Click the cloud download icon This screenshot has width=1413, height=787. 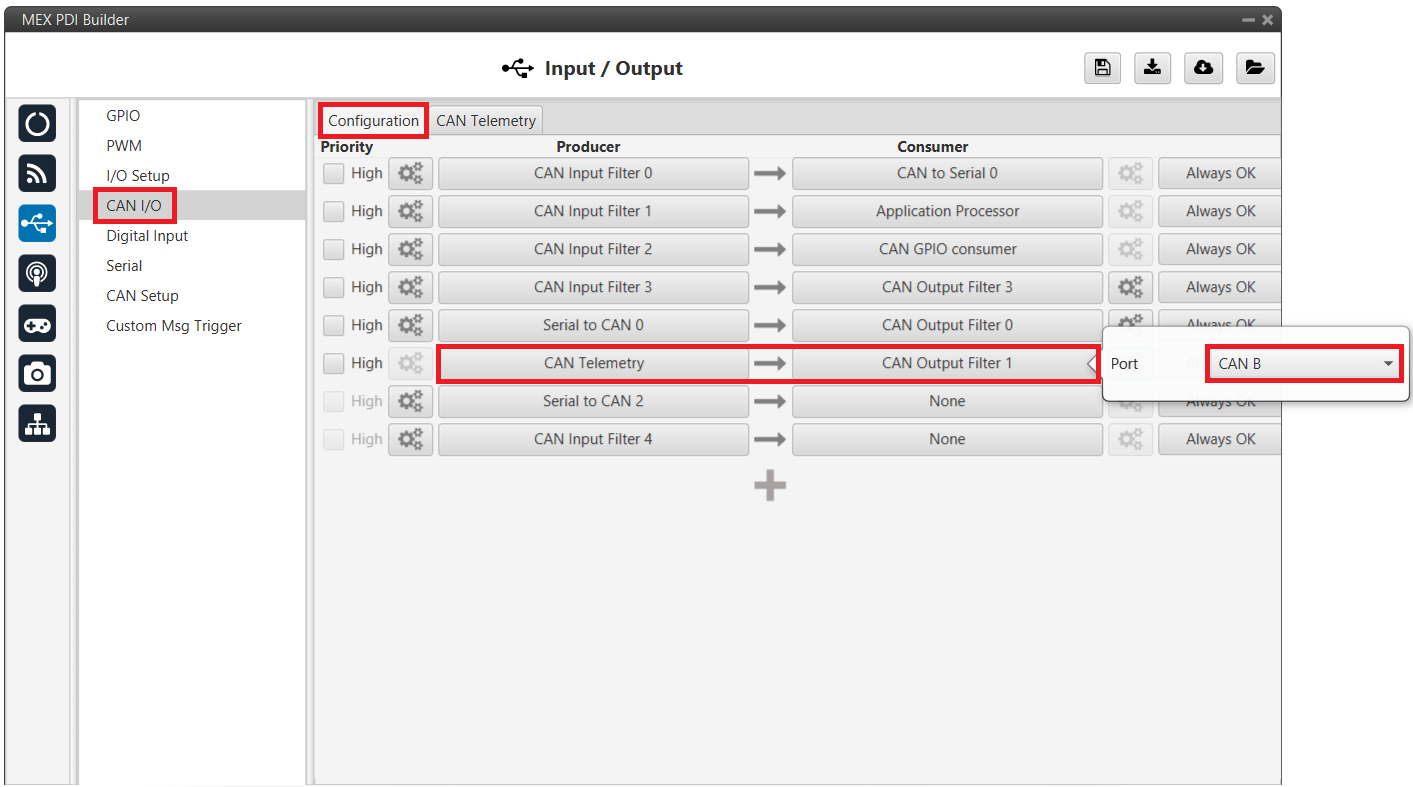(x=1204, y=68)
